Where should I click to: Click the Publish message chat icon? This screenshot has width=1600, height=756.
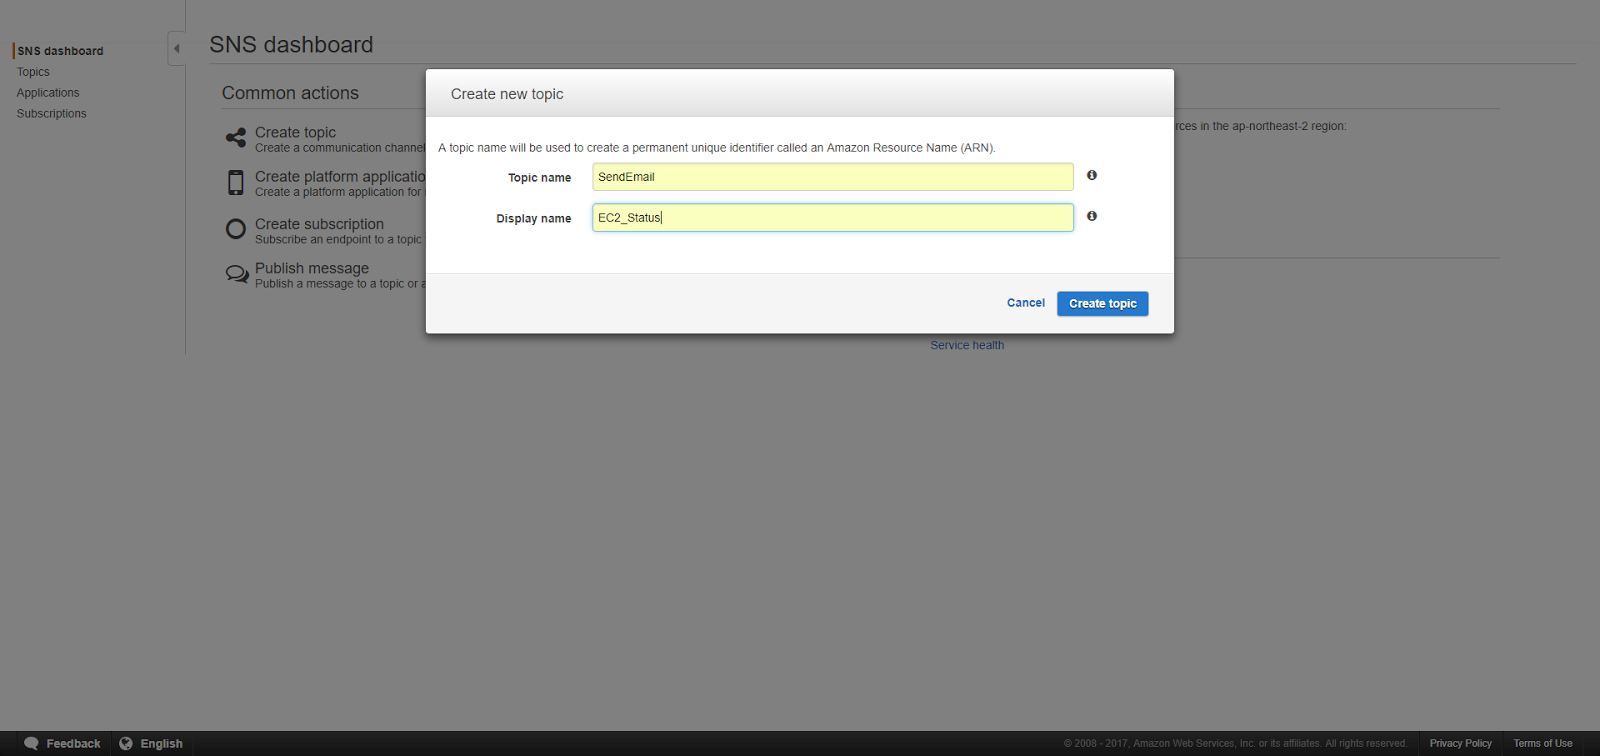point(237,274)
